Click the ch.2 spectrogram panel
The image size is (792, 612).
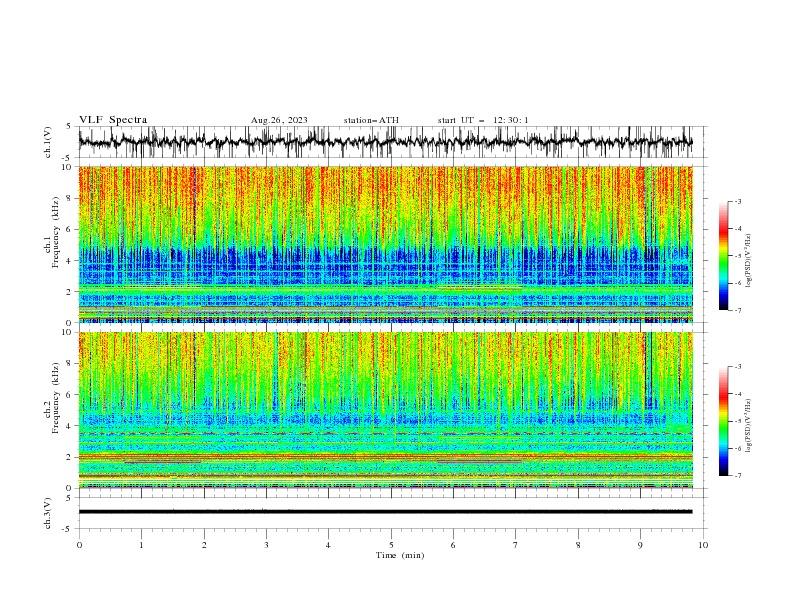385,410
